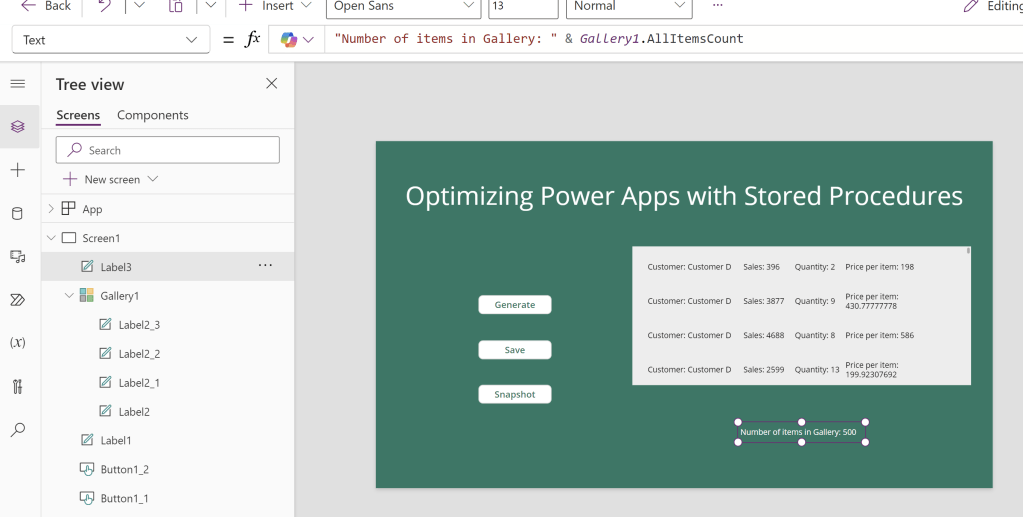This screenshot has height=517, width=1023.
Task: Collapse the Gallery1 node in tree
Action: point(69,296)
